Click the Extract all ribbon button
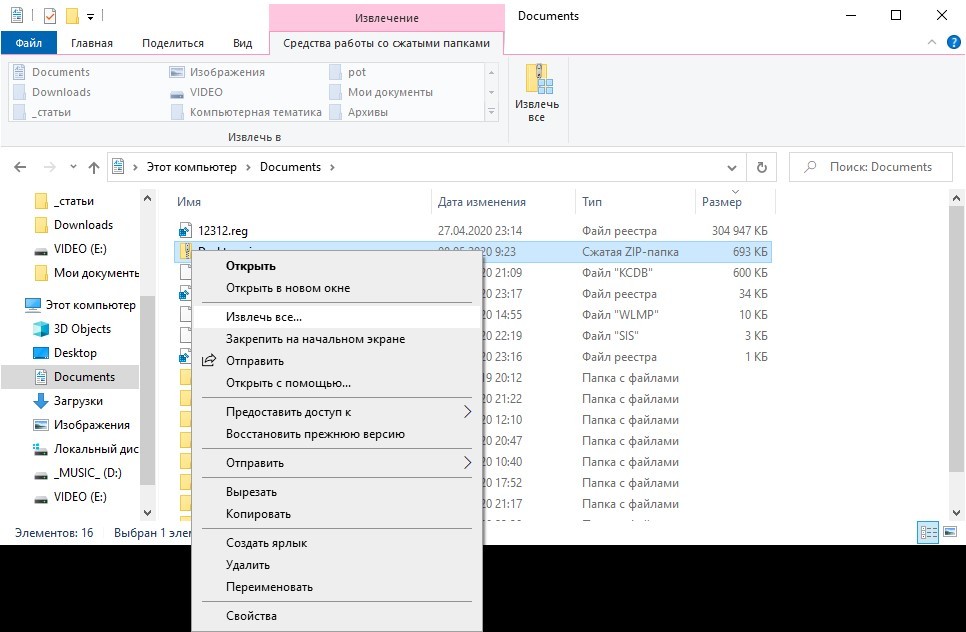Screen dimensions: 966x632 pos(537,93)
